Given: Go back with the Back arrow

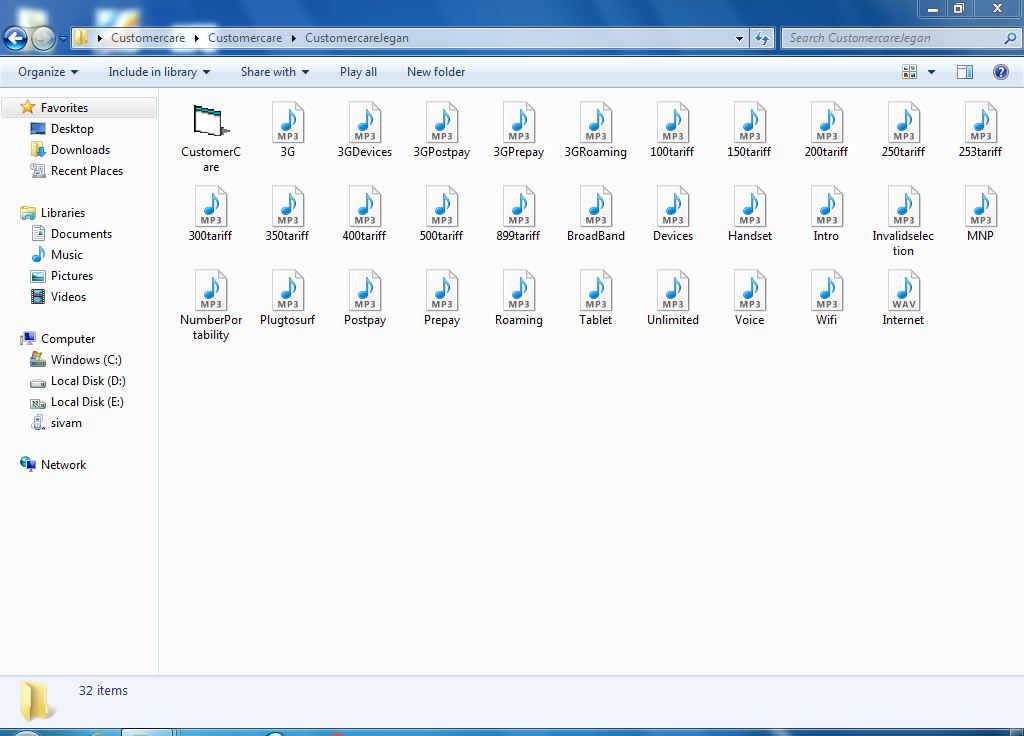Looking at the screenshot, I should (x=16, y=39).
